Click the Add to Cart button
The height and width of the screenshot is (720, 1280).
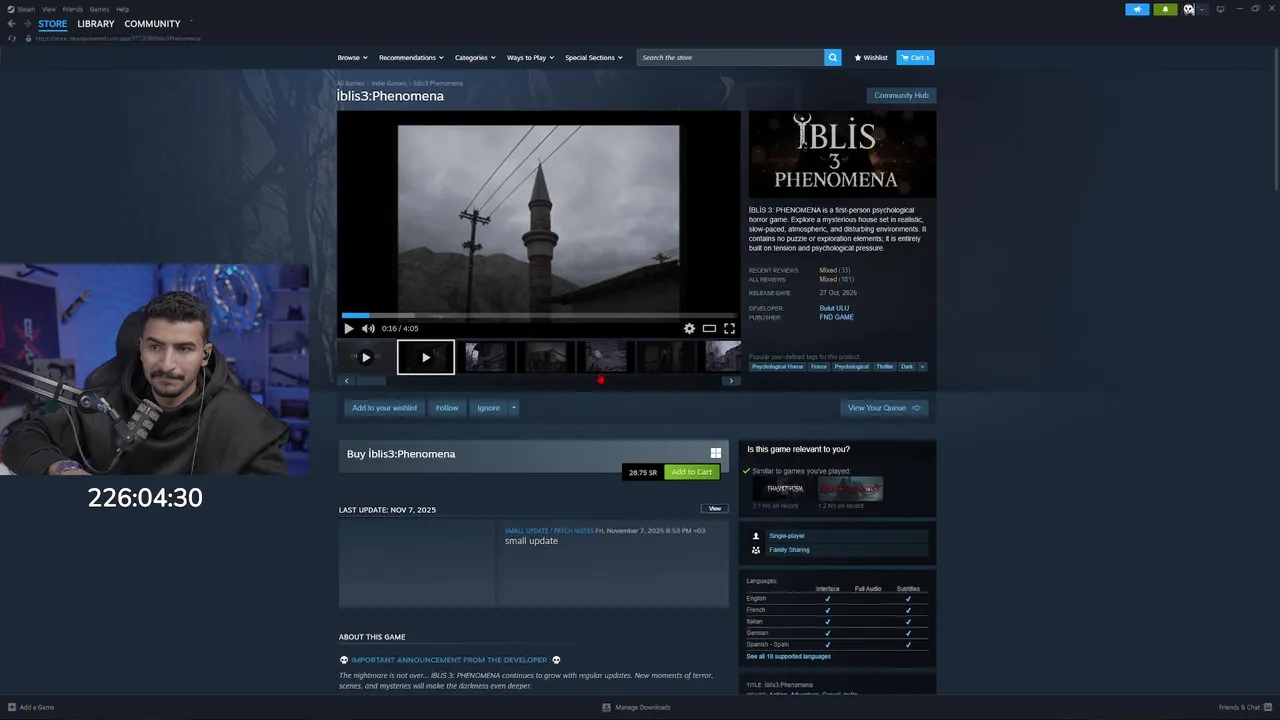[x=692, y=472]
